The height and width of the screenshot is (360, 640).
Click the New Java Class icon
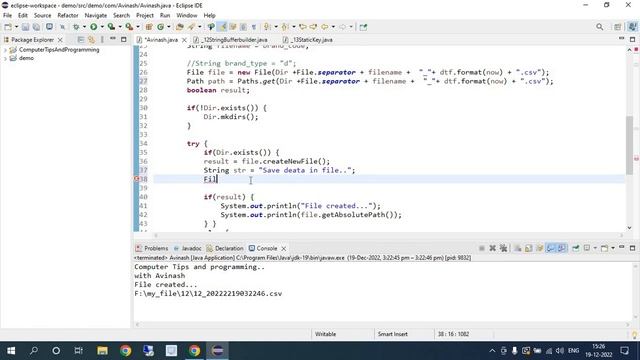160,27
